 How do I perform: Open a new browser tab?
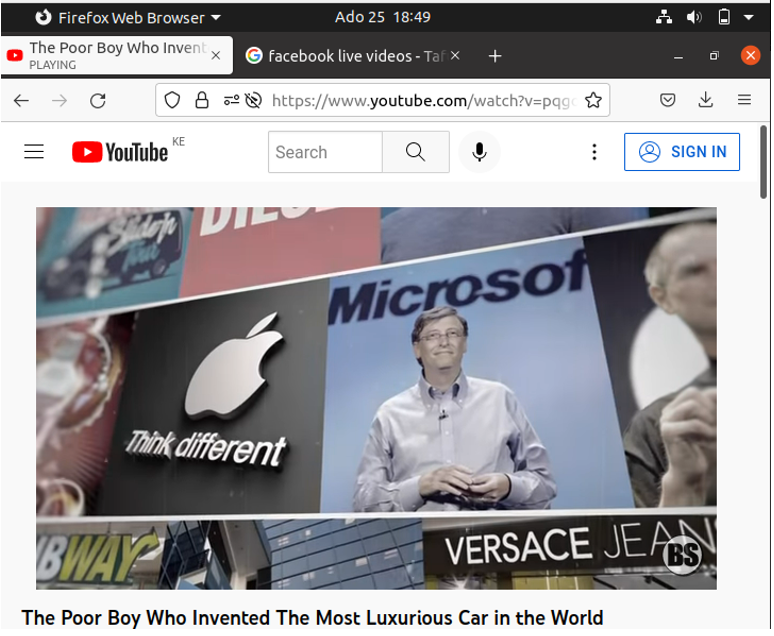coord(495,56)
